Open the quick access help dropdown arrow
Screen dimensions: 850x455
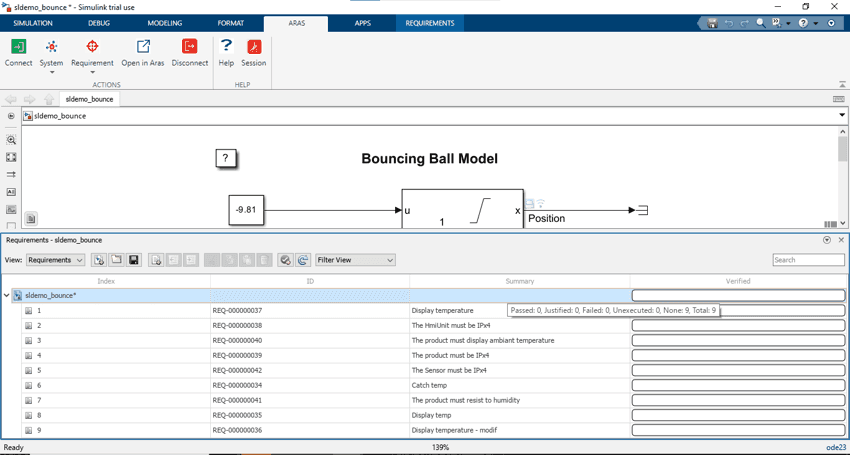click(x=815, y=23)
